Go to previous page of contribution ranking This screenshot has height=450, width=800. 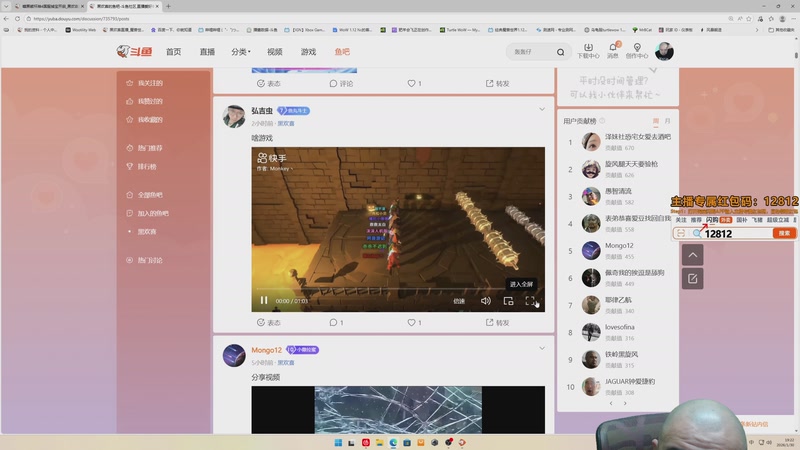click(x=611, y=404)
